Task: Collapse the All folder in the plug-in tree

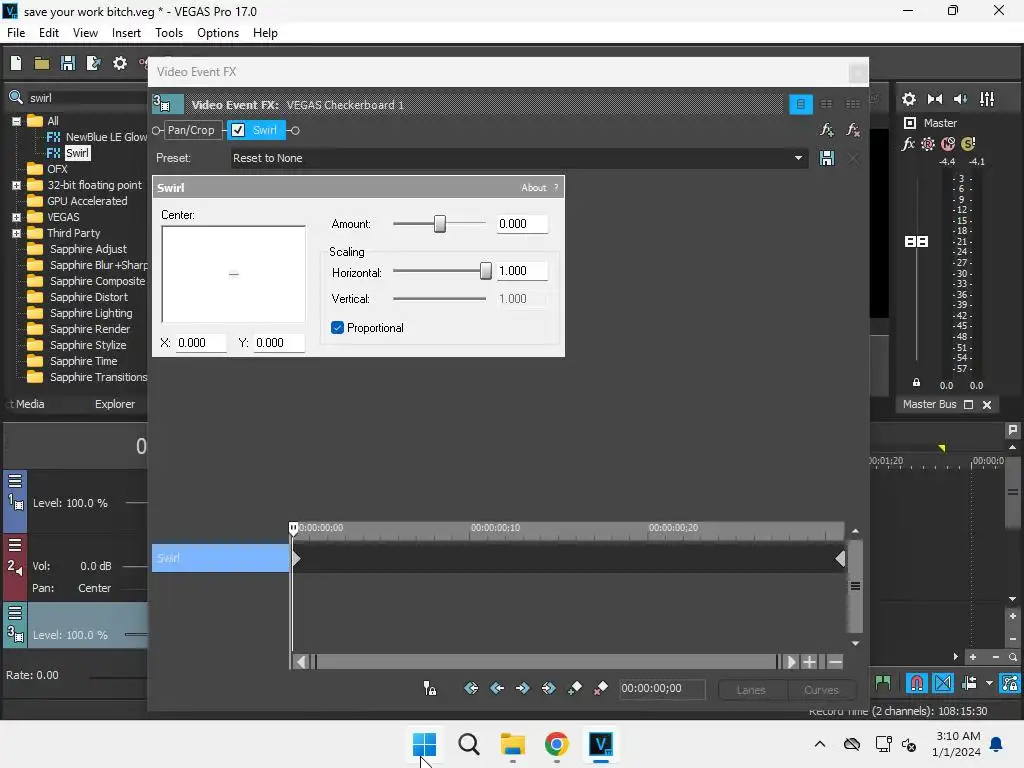Action: (16, 121)
